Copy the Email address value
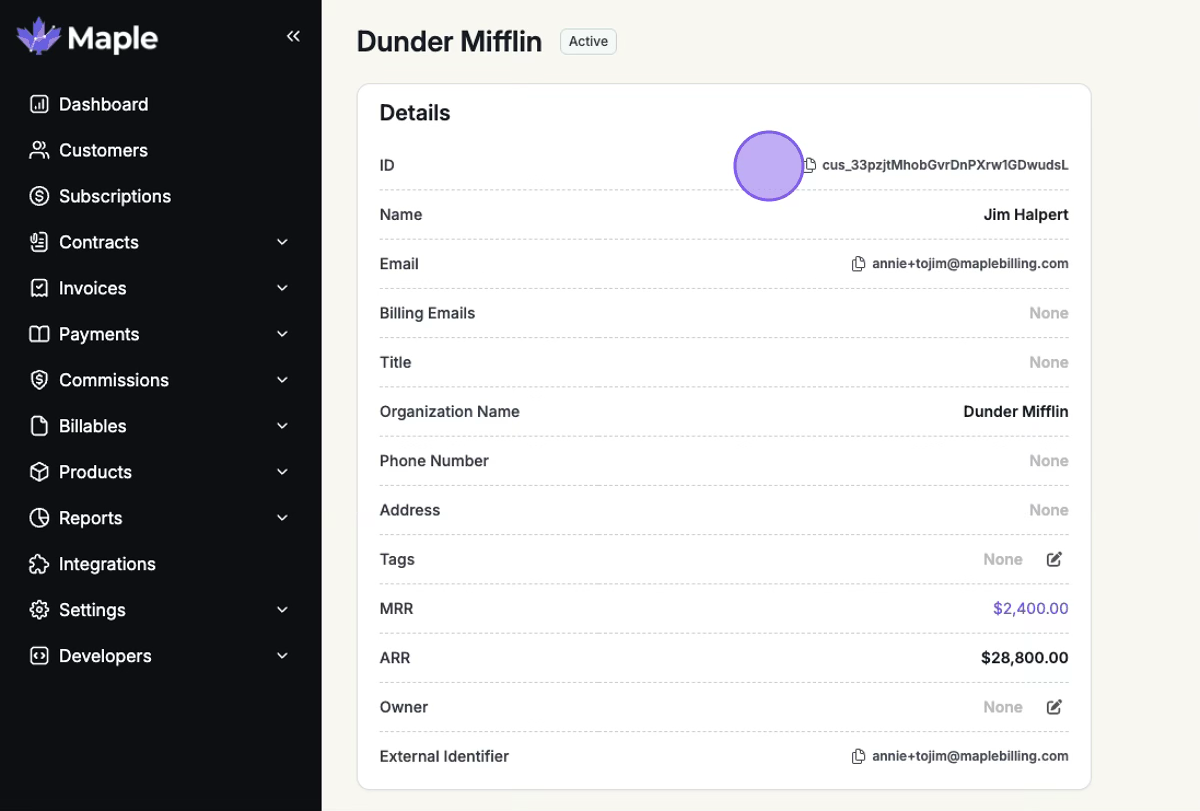Viewport: 1200px width, 811px height. tap(858, 264)
